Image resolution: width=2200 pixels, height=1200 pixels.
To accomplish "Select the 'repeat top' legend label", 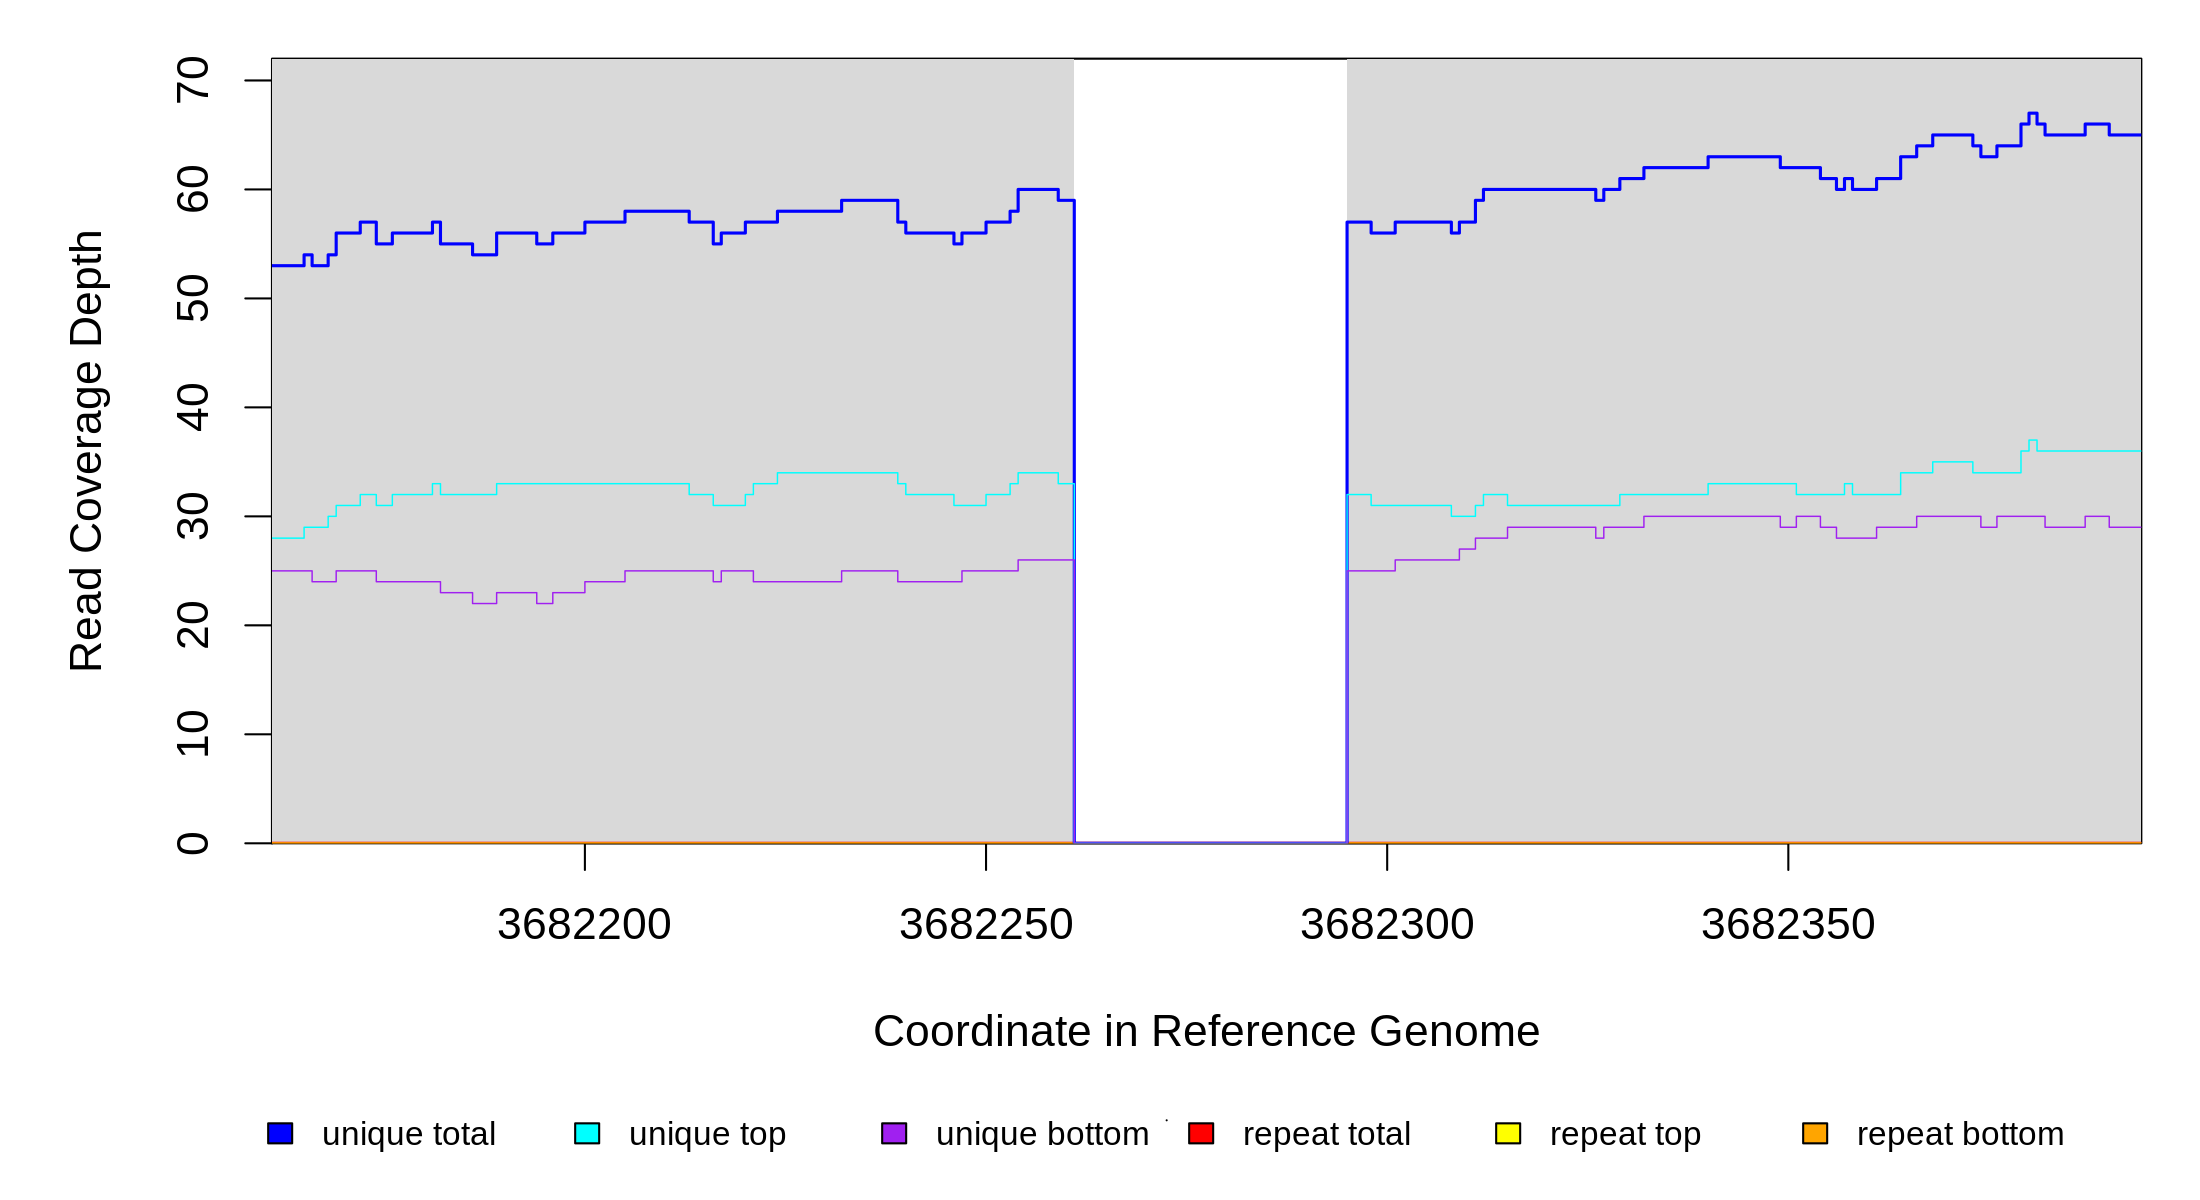I will coord(1625,1134).
